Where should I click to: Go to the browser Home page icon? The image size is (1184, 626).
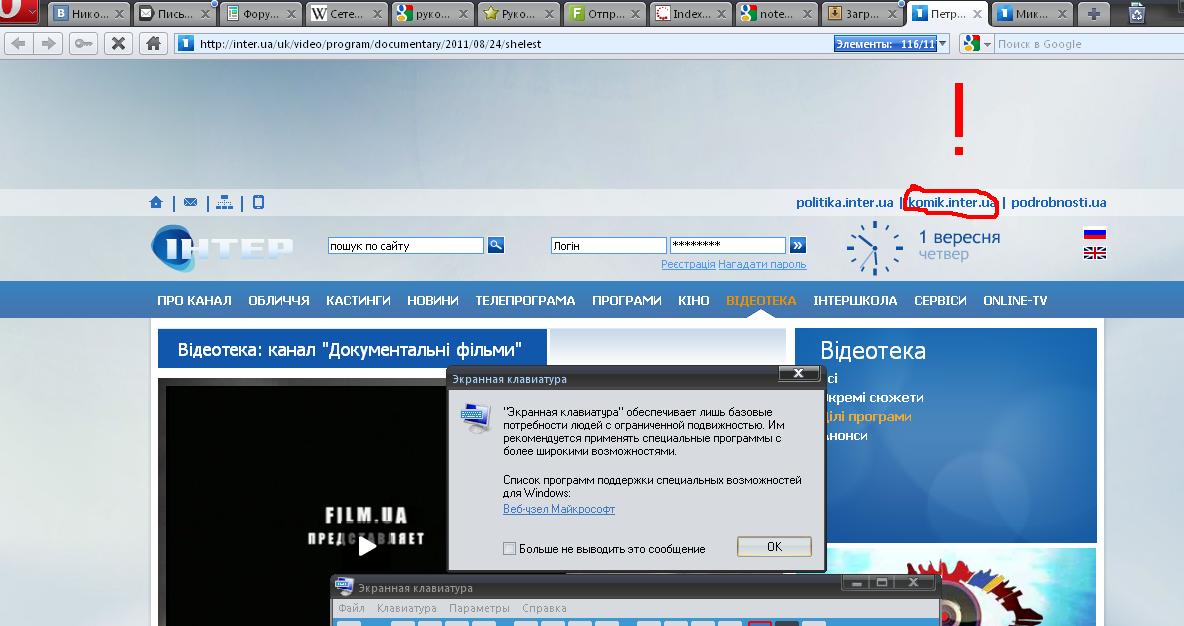(x=153, y=44)
